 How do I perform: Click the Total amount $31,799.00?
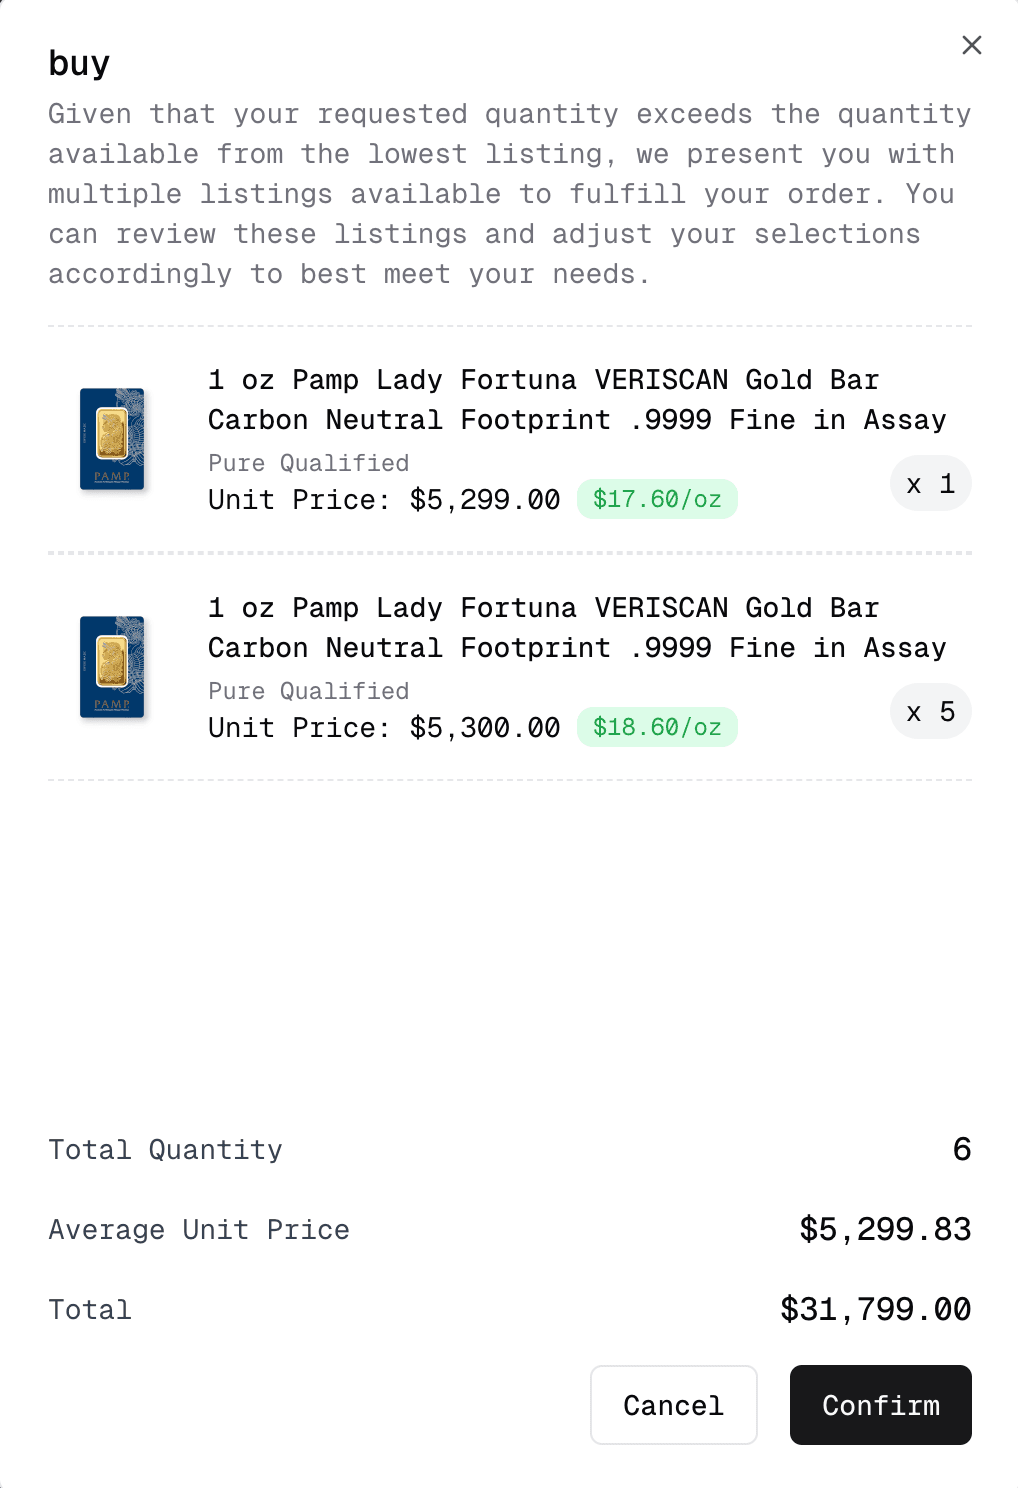tap(875, 1309)
